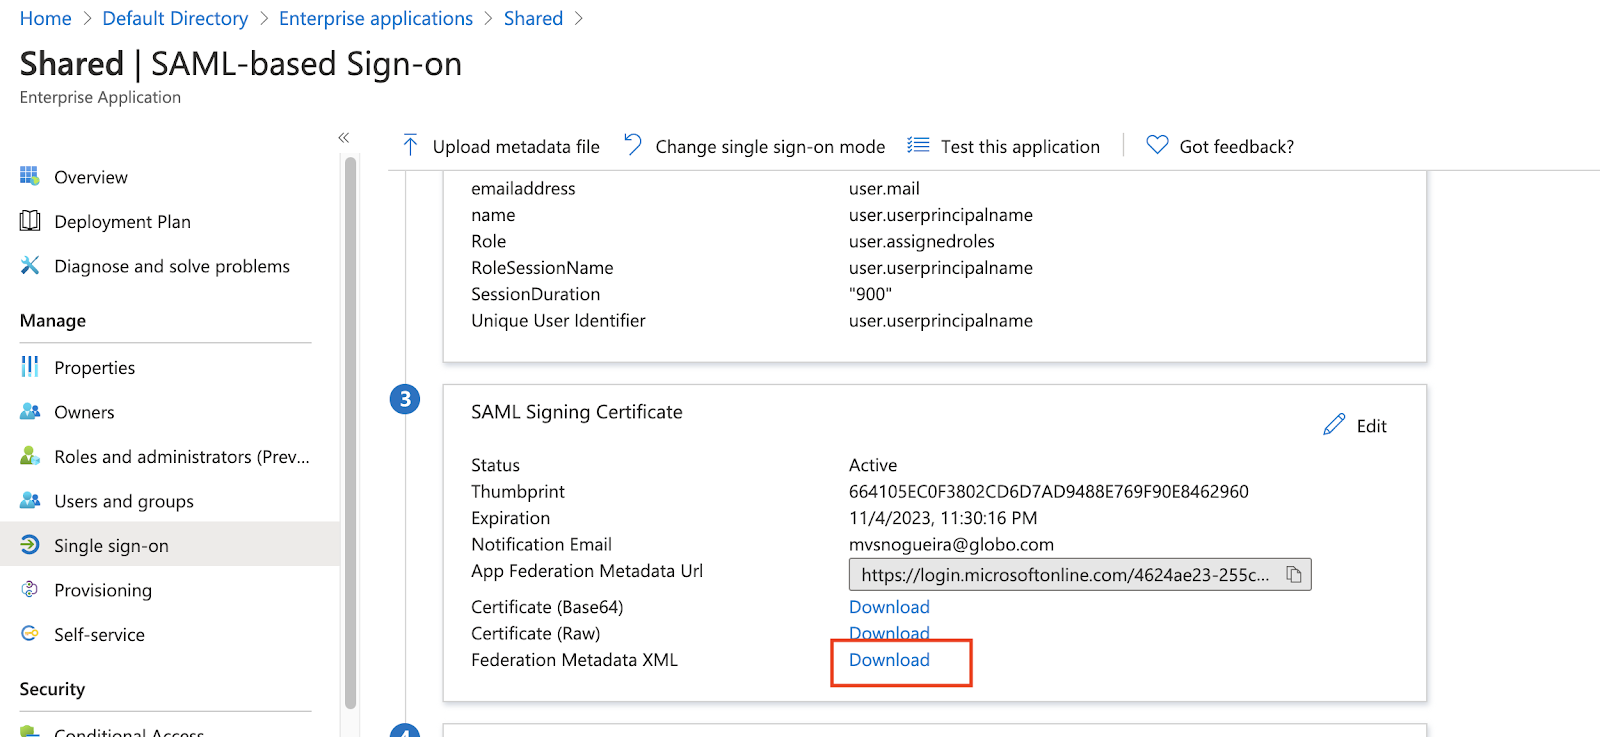This screenshot has width=1600, height=737.
Task: Click the heart feedback icon
Action: pos(1157,145)
